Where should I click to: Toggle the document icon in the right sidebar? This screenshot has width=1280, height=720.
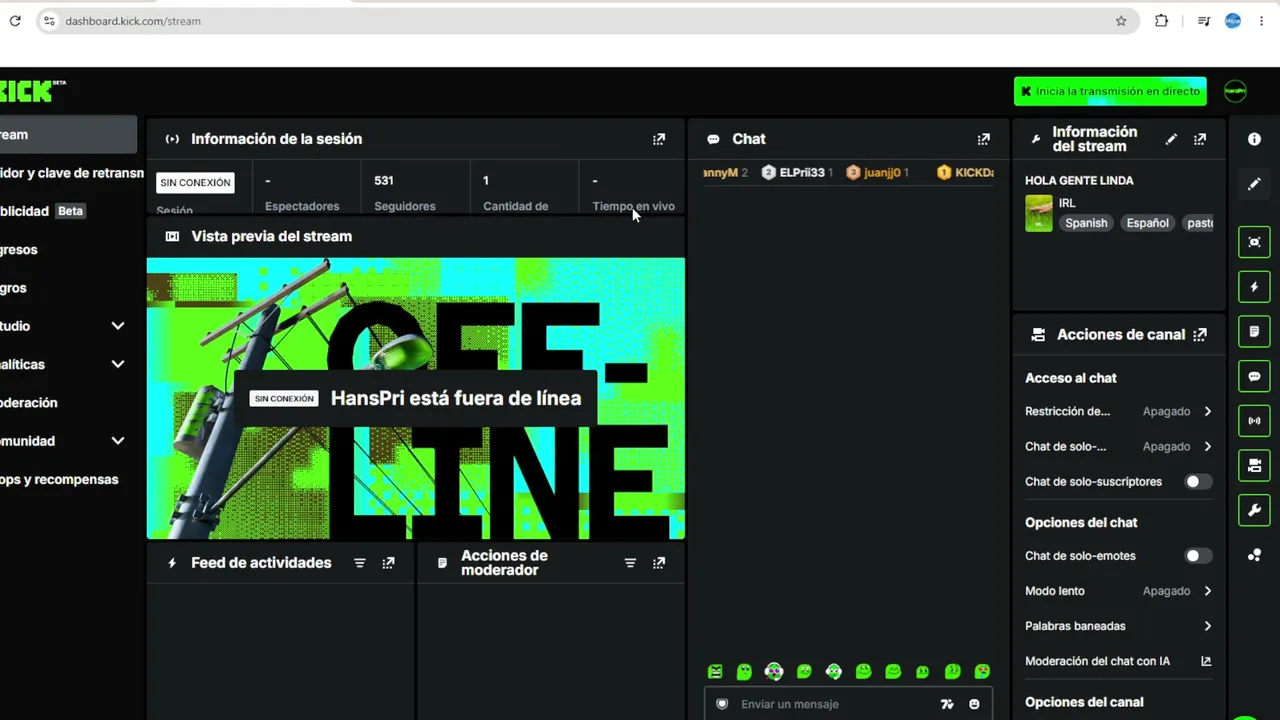tap(1254, 331)
